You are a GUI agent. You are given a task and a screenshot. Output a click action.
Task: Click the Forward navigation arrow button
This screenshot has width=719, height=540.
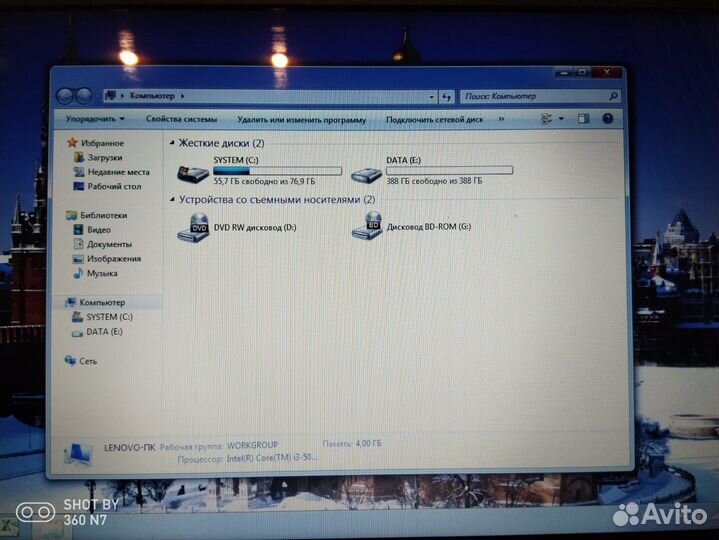click(x=84, y=96)
